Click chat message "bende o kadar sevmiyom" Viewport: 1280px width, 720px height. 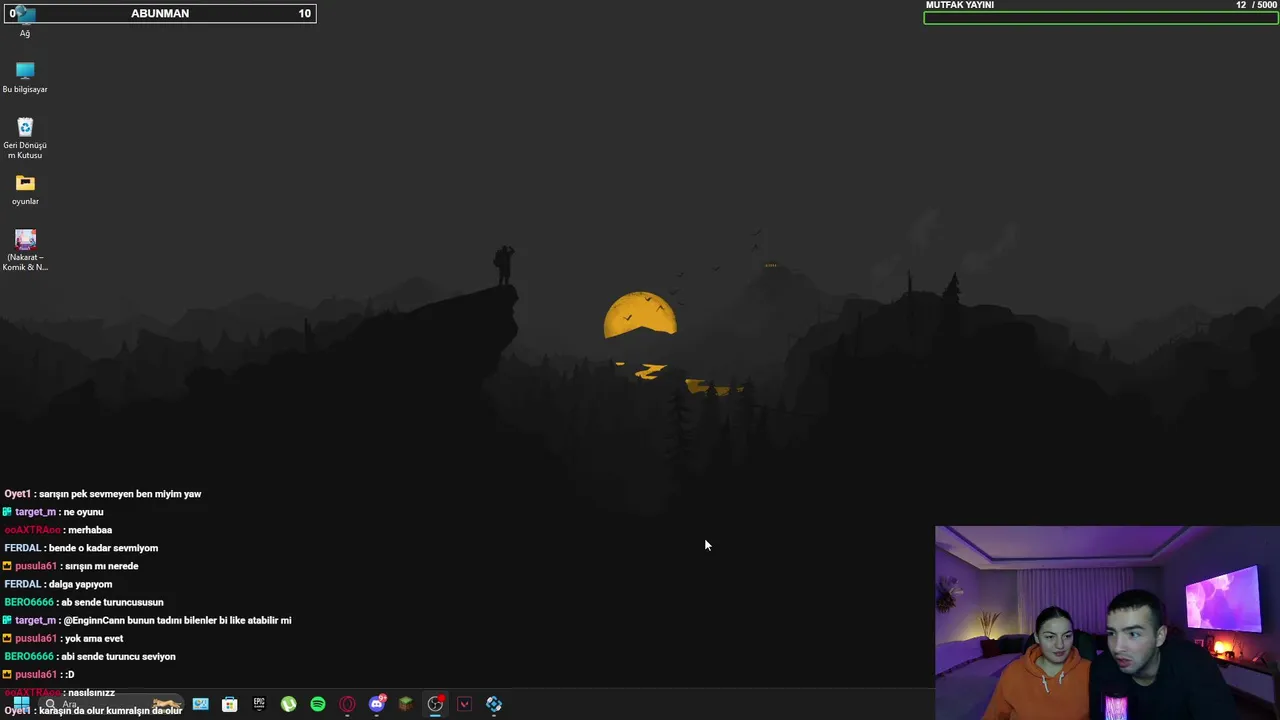click(x=103, y=548)
